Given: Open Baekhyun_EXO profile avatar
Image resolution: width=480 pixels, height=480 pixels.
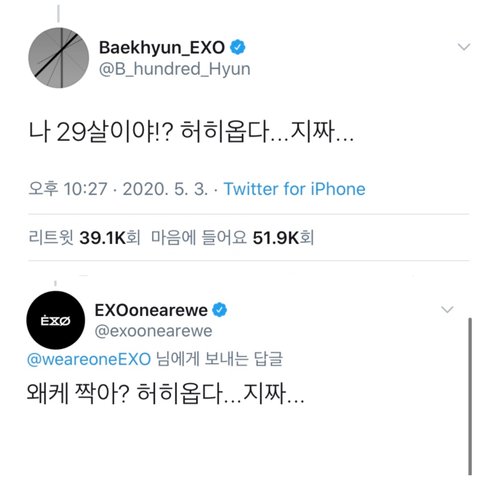Looking at the screenshot, I should [x=59, y=58].
